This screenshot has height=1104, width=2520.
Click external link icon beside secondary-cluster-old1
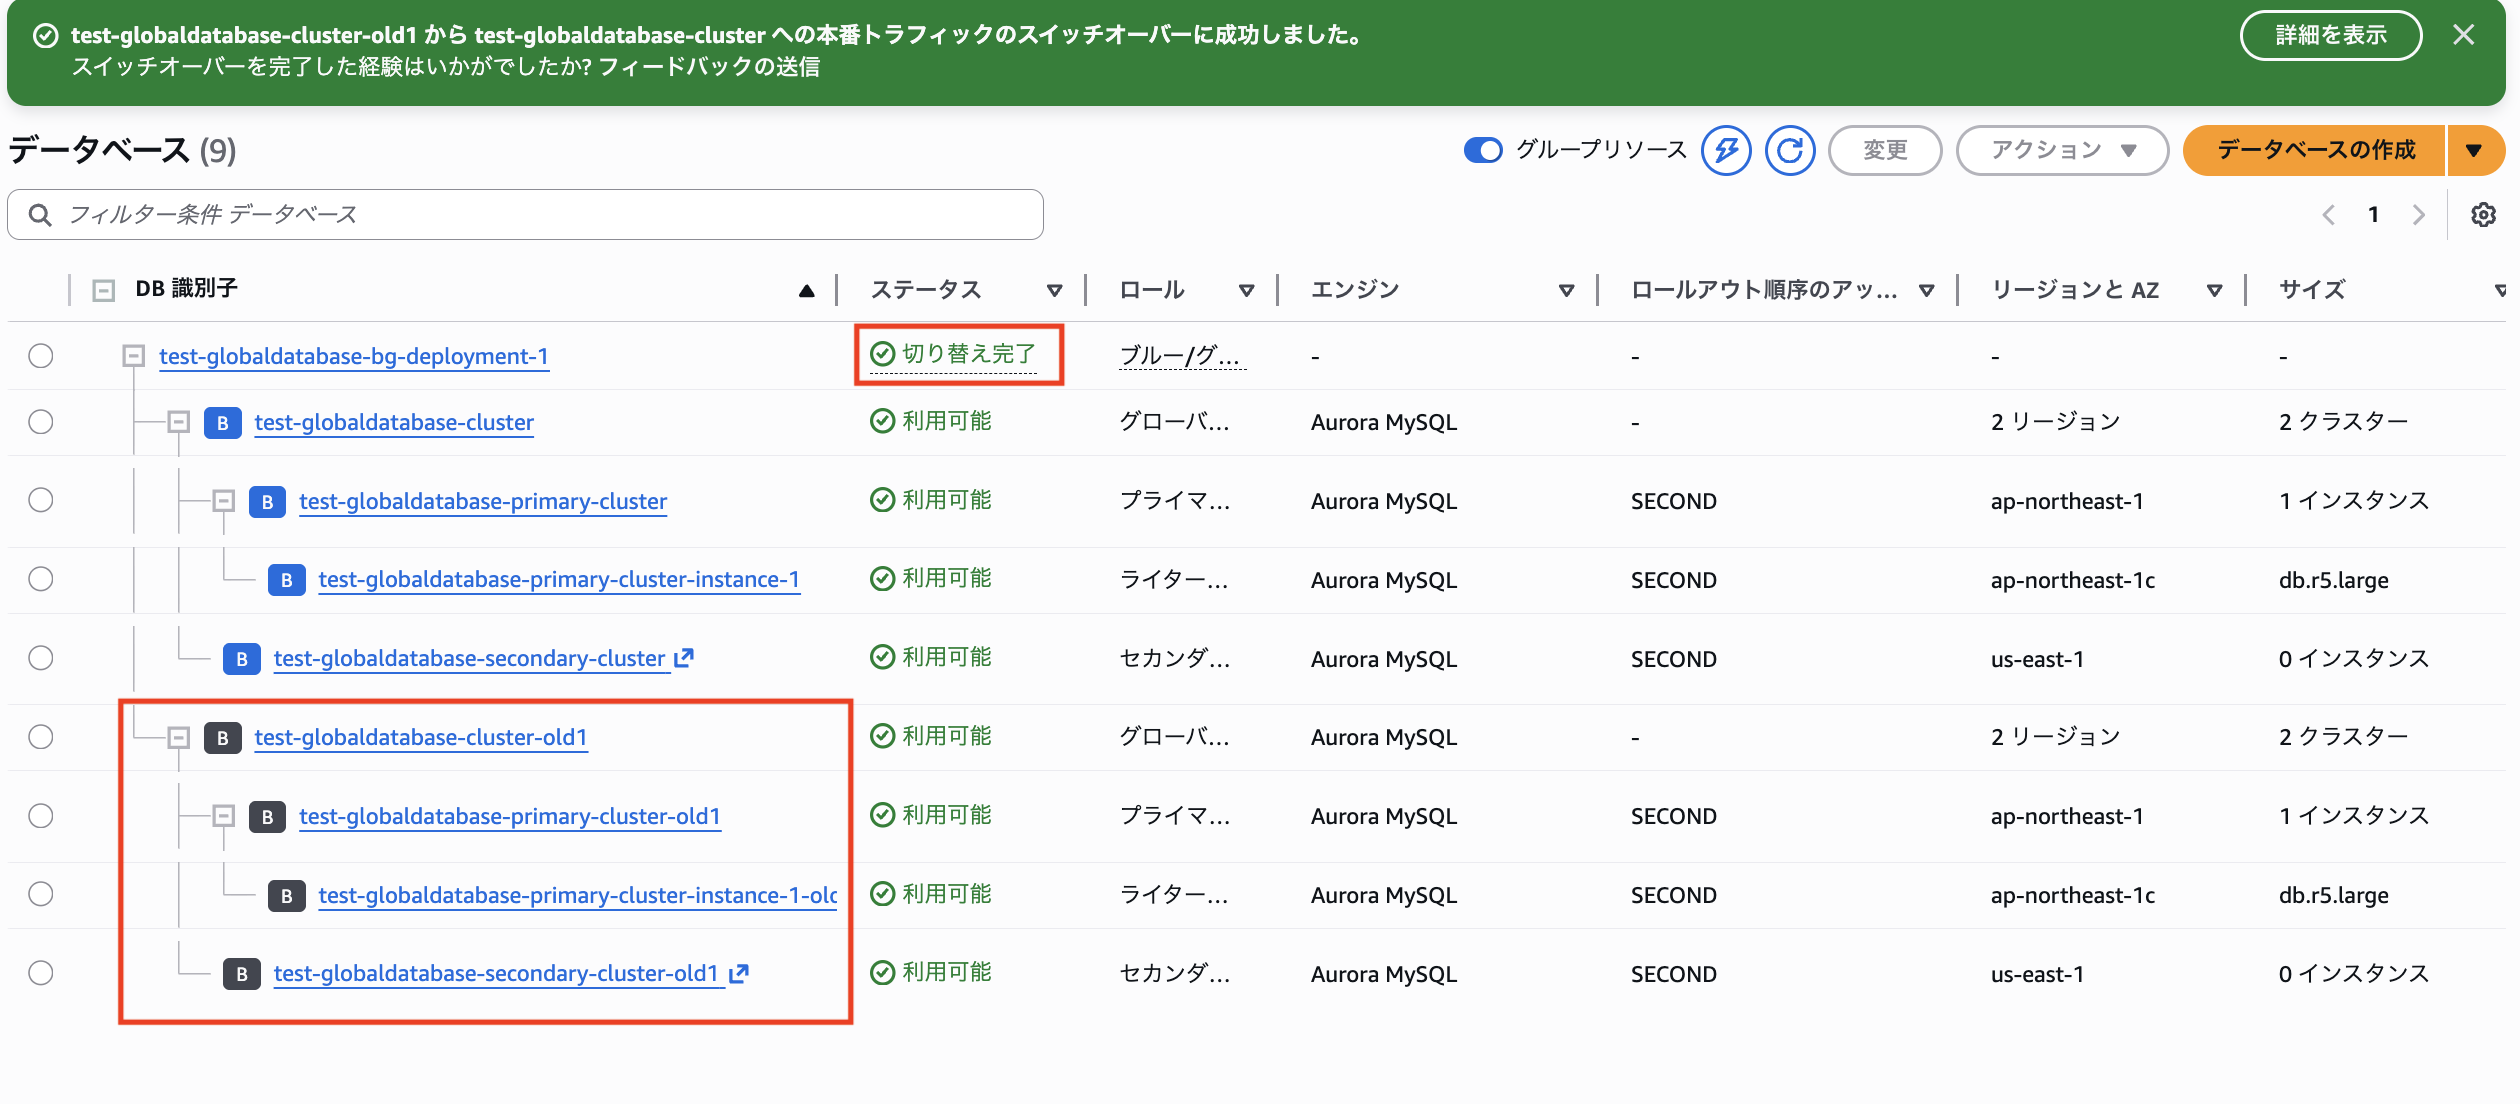tap(739, 973)
